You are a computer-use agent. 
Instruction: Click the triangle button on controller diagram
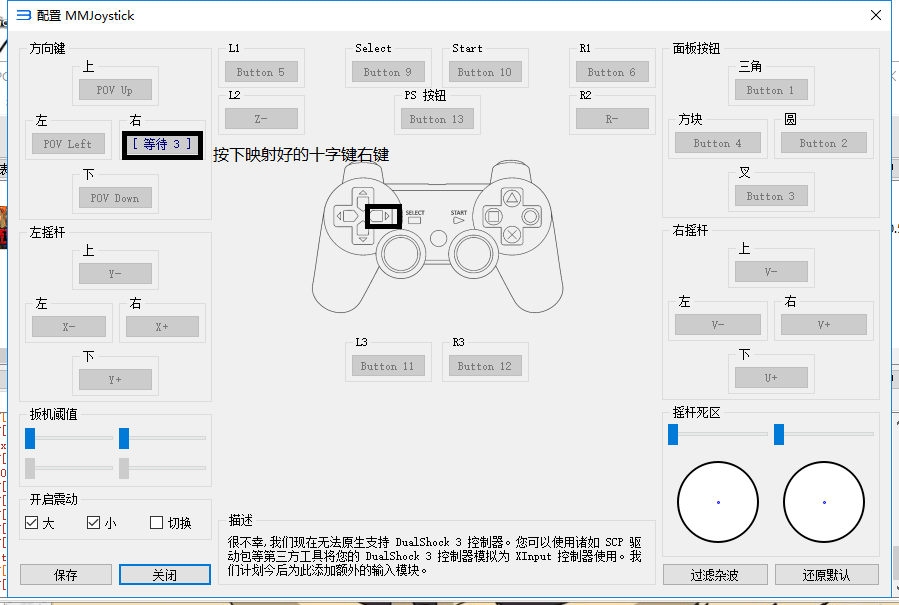511,197
